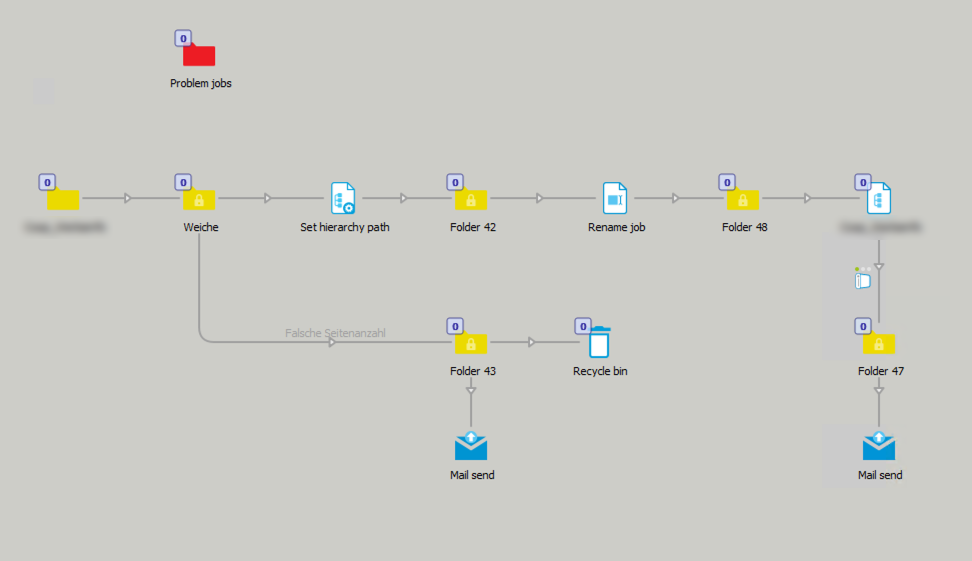The image size is (972, 561).
Task: Click the job count badge on Folder 48
Action: click(727, 182)
